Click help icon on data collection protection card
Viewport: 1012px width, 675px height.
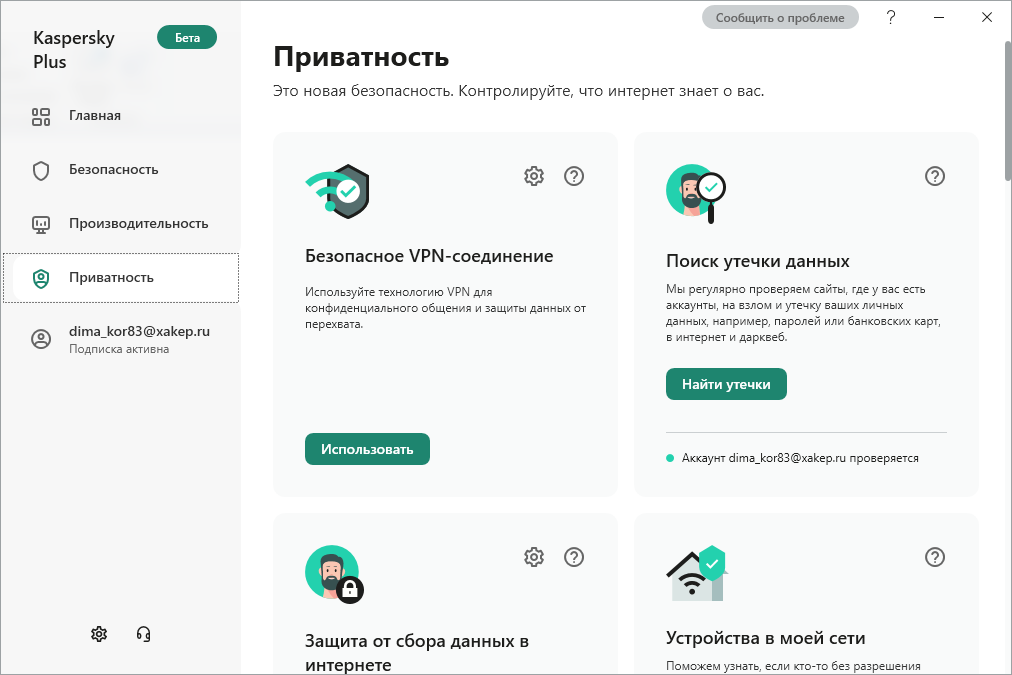click(x=574, y=557)
